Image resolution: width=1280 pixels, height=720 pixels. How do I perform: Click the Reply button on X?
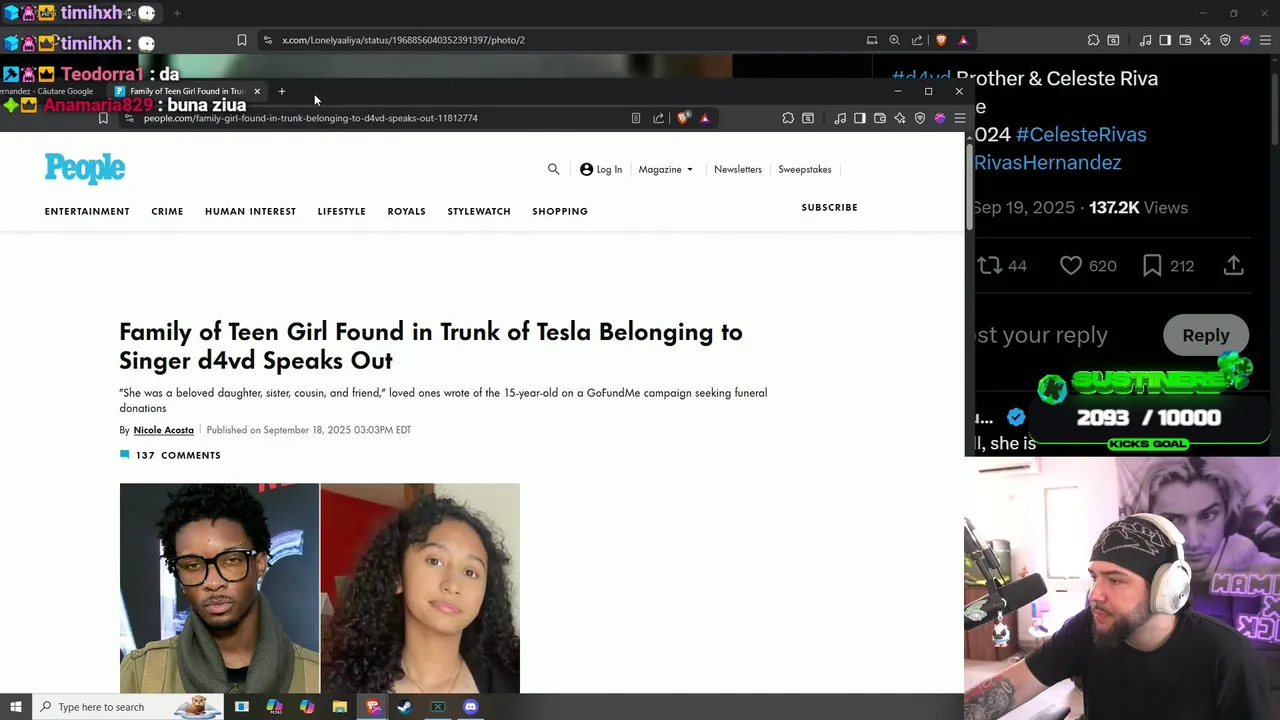[1206, 335]
